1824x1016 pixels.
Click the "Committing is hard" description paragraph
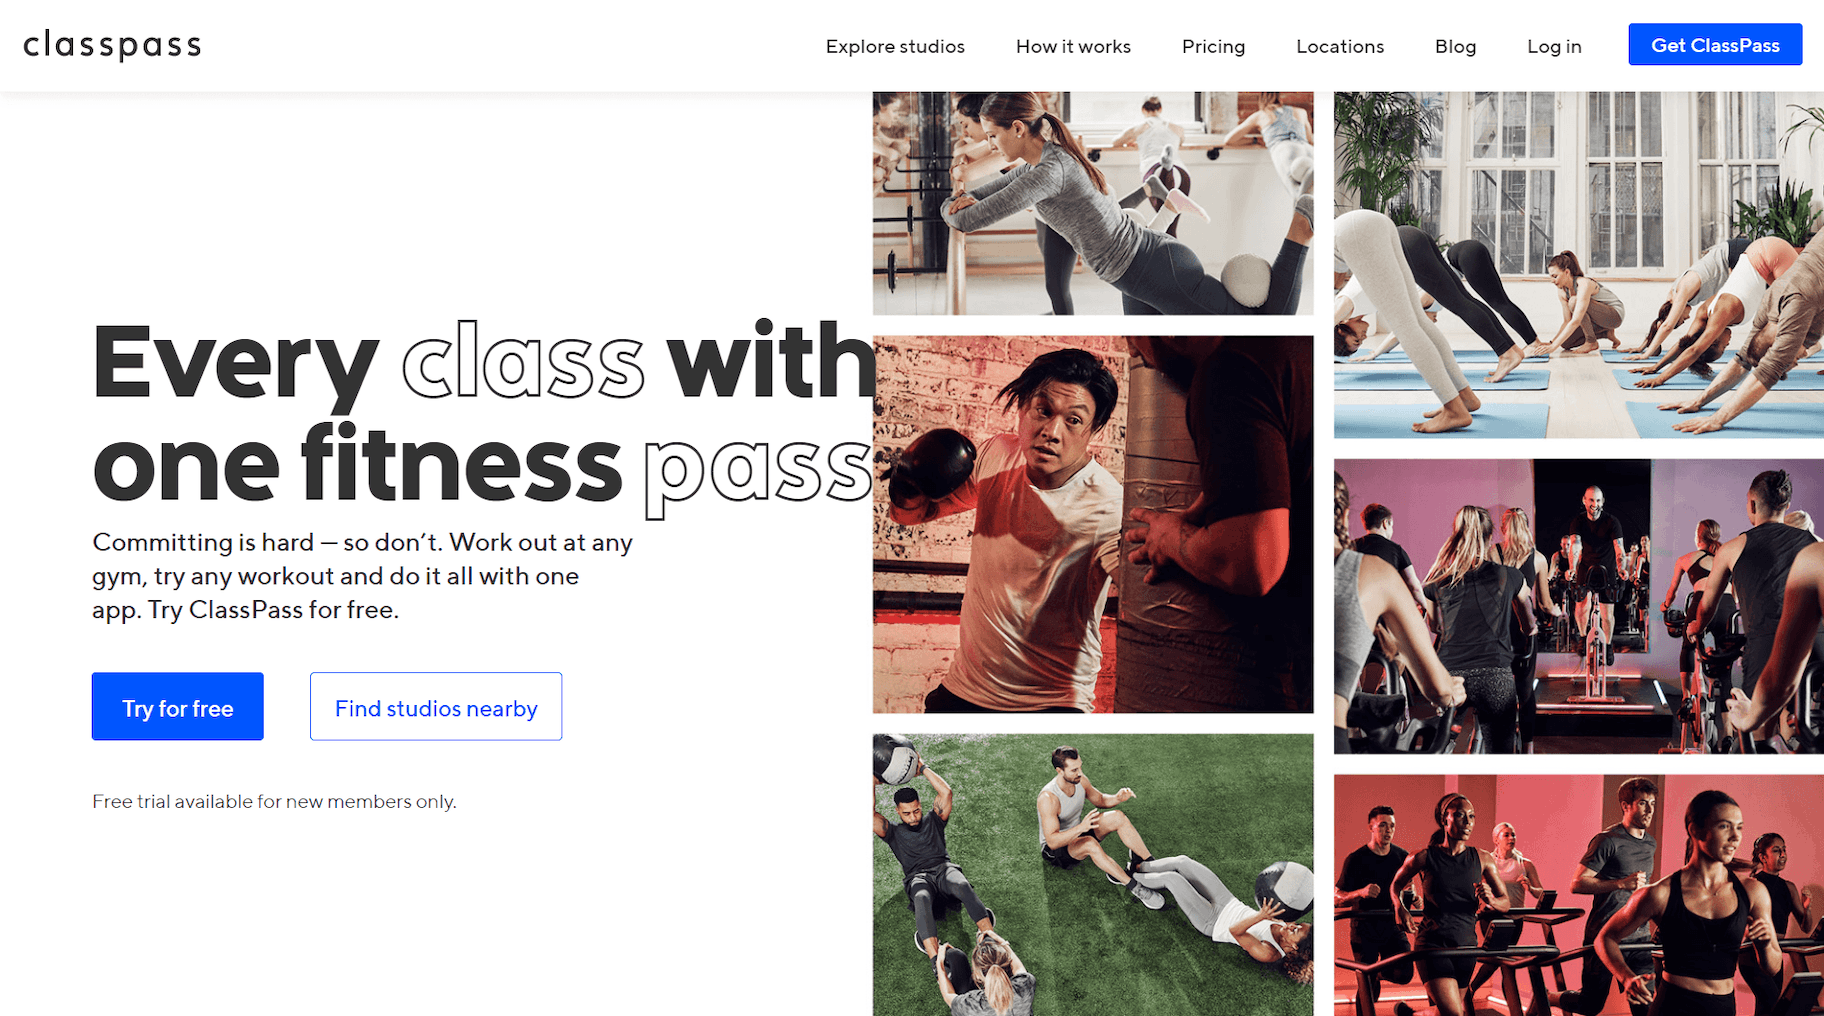tap(362, 576)
